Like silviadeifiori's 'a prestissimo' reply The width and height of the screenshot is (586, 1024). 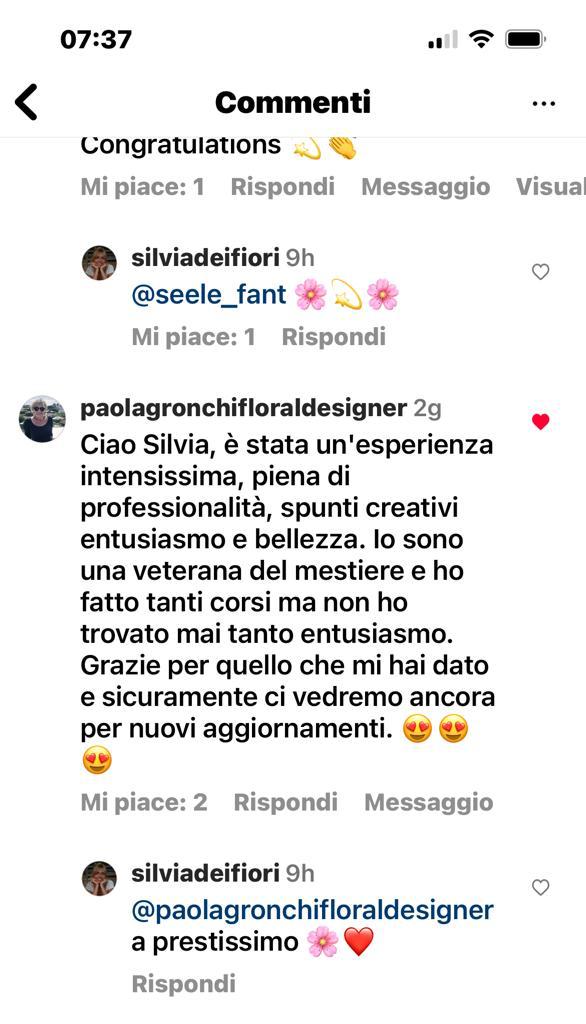[540, 888]
